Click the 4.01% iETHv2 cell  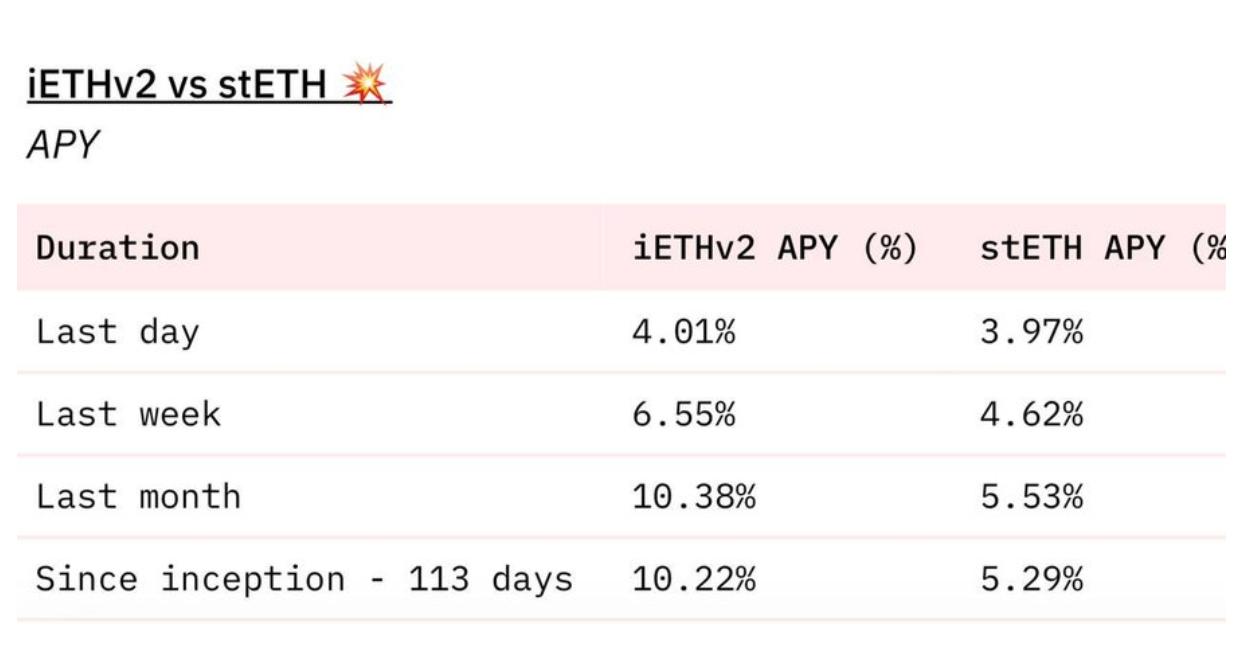coord(684,332)
